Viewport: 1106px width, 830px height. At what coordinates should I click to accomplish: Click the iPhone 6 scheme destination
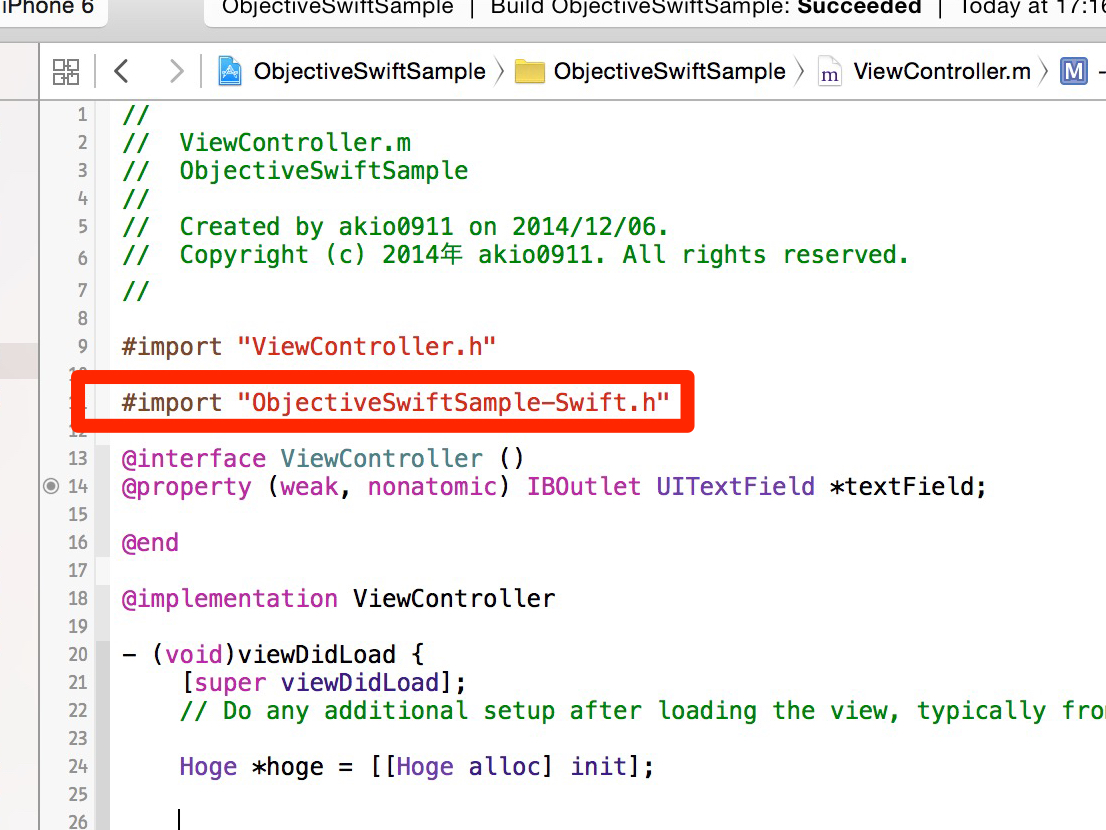click(x=47, y=7)
